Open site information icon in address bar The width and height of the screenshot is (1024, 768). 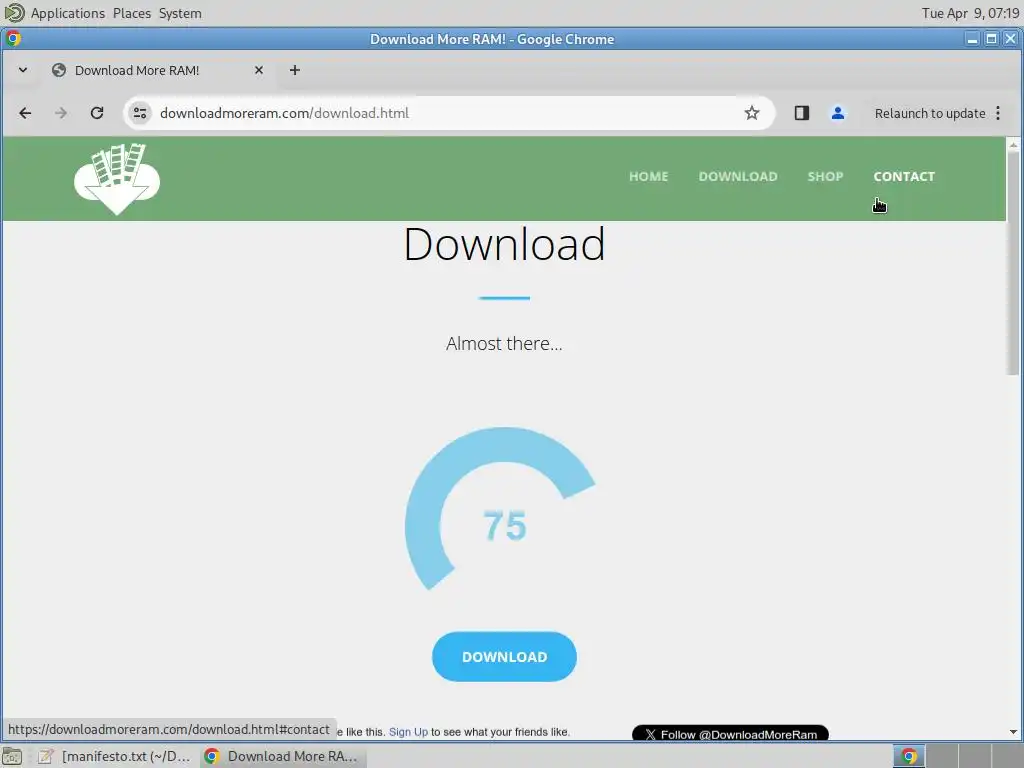140,113
